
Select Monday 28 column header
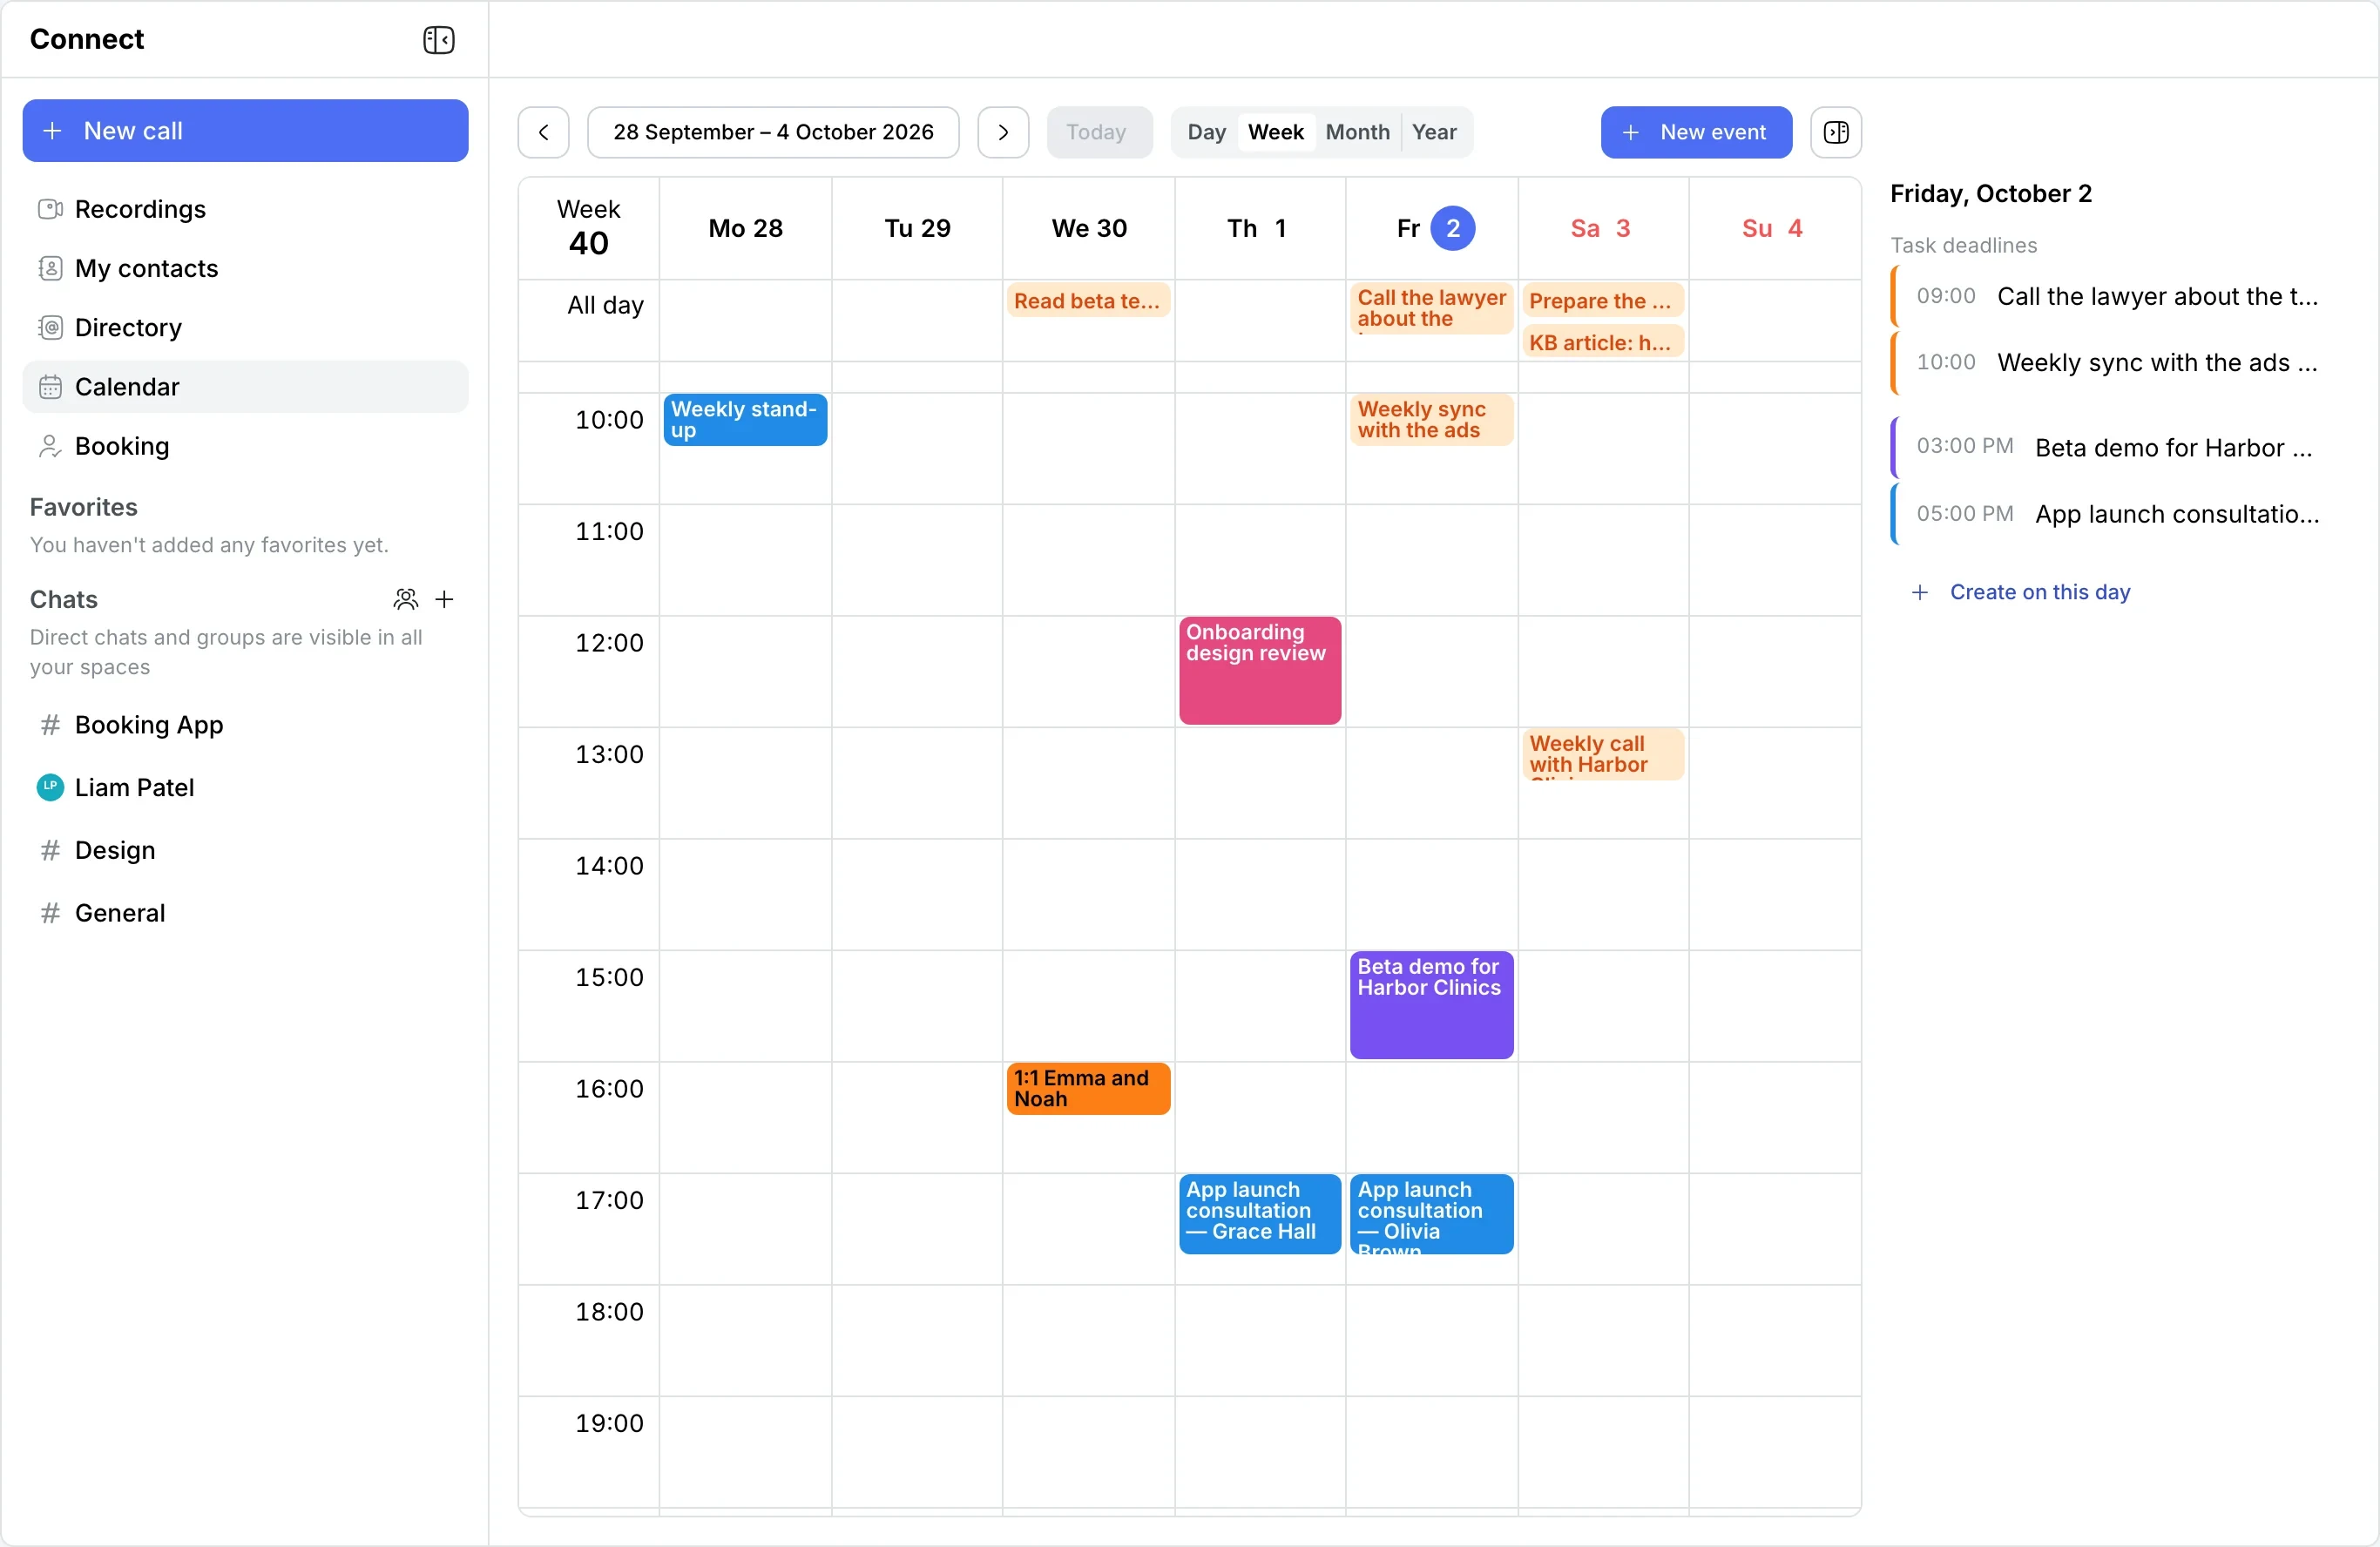(x=745, y=228)
